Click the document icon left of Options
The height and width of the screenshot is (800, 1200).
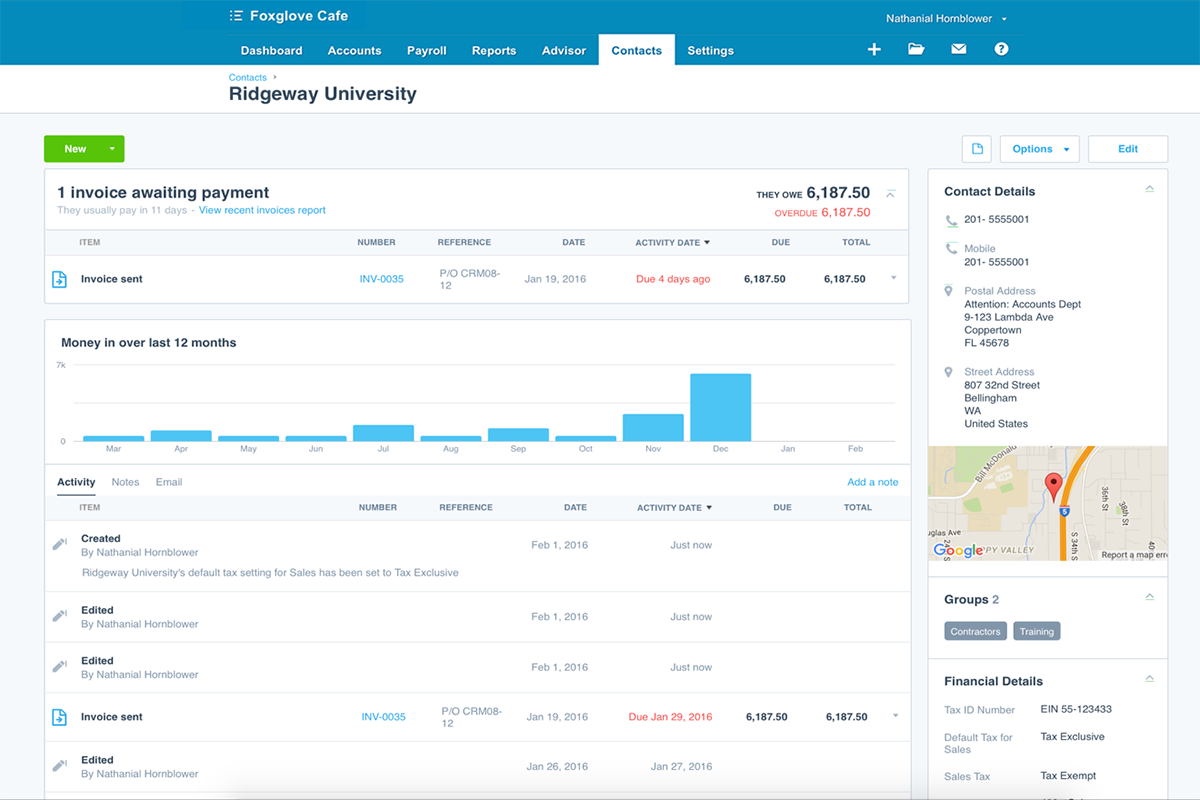[x=976, y=148]
